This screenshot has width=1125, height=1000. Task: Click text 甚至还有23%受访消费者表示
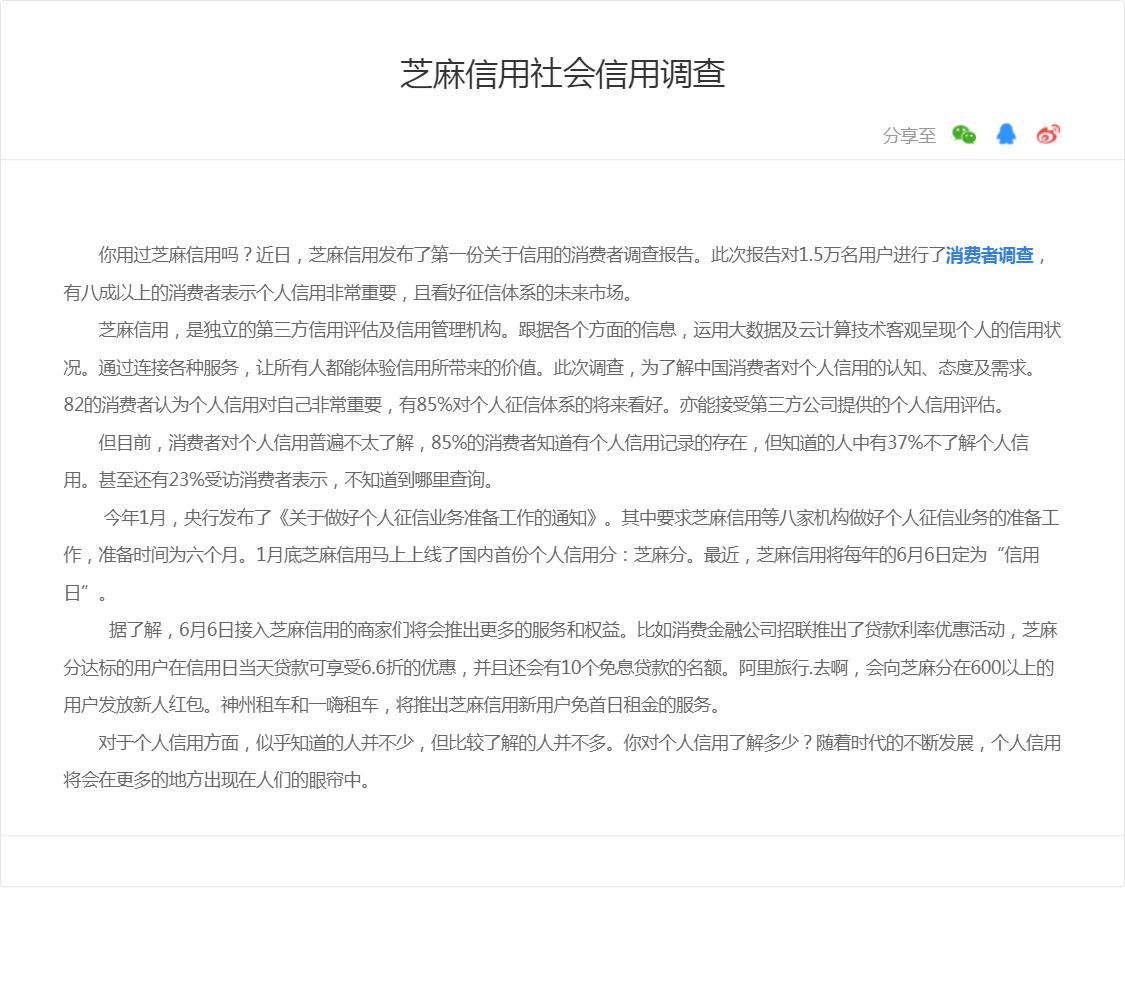(213, 480)
